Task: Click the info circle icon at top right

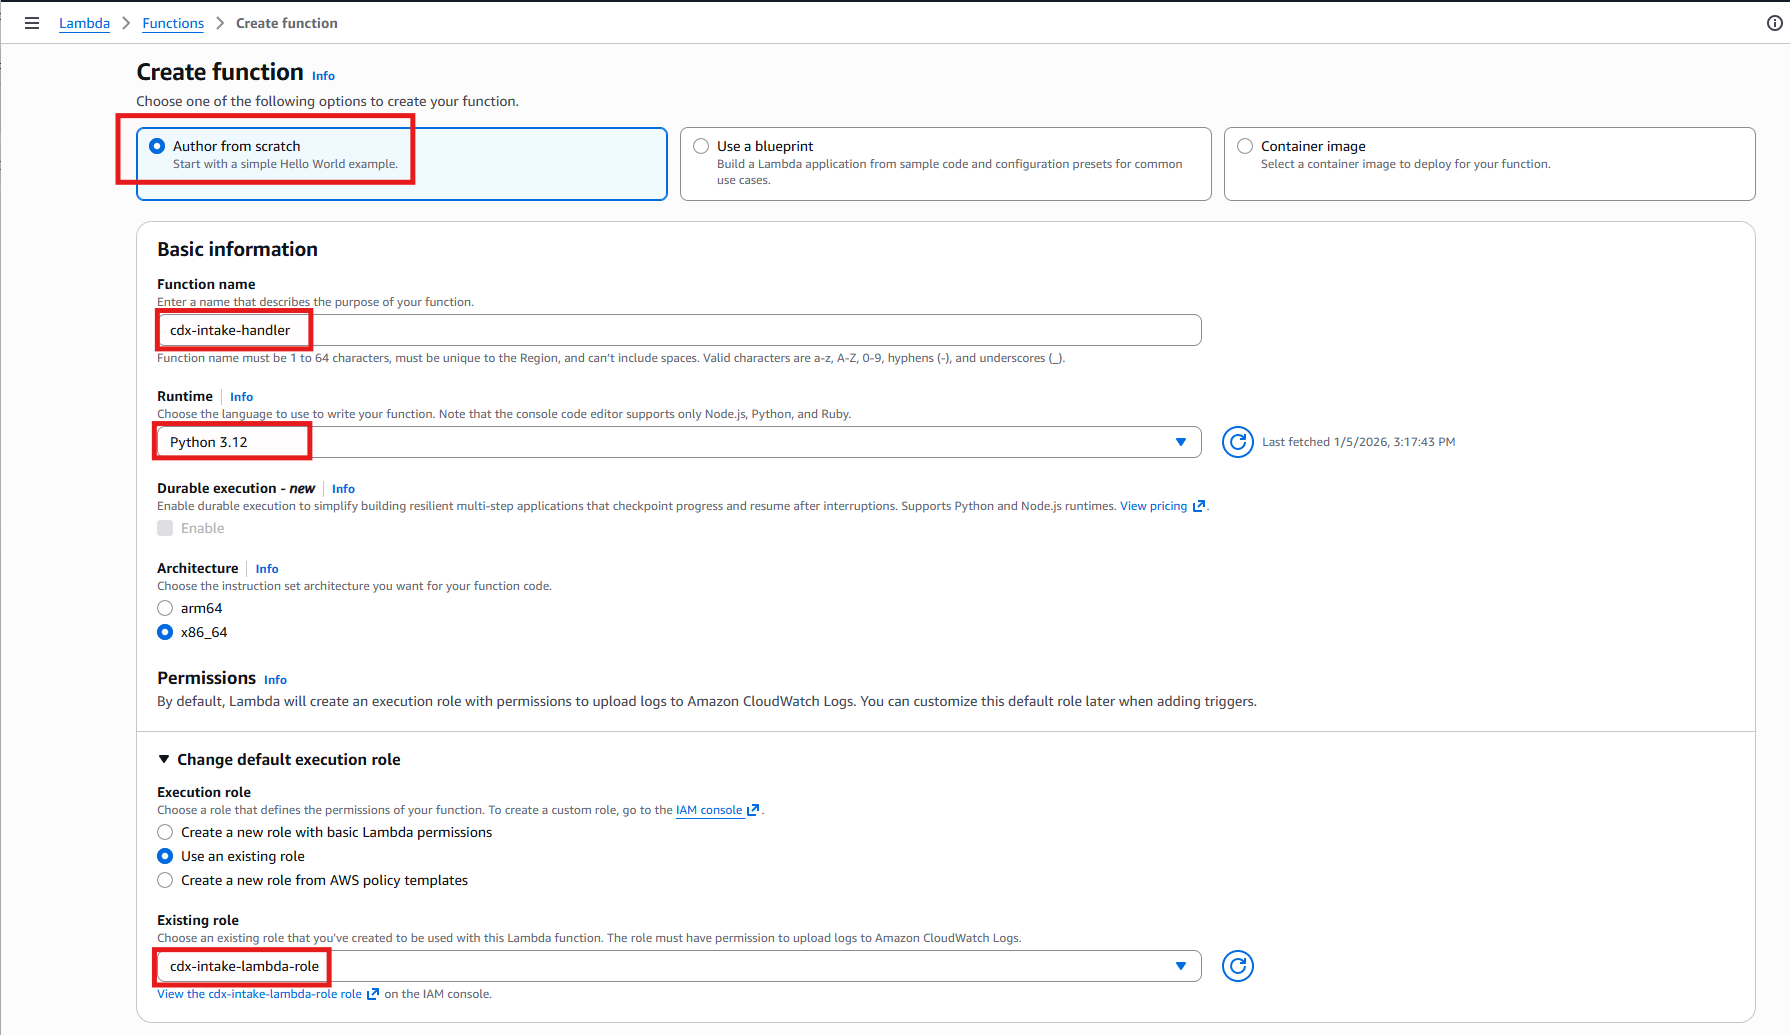Action: [x=1774, y=23]
